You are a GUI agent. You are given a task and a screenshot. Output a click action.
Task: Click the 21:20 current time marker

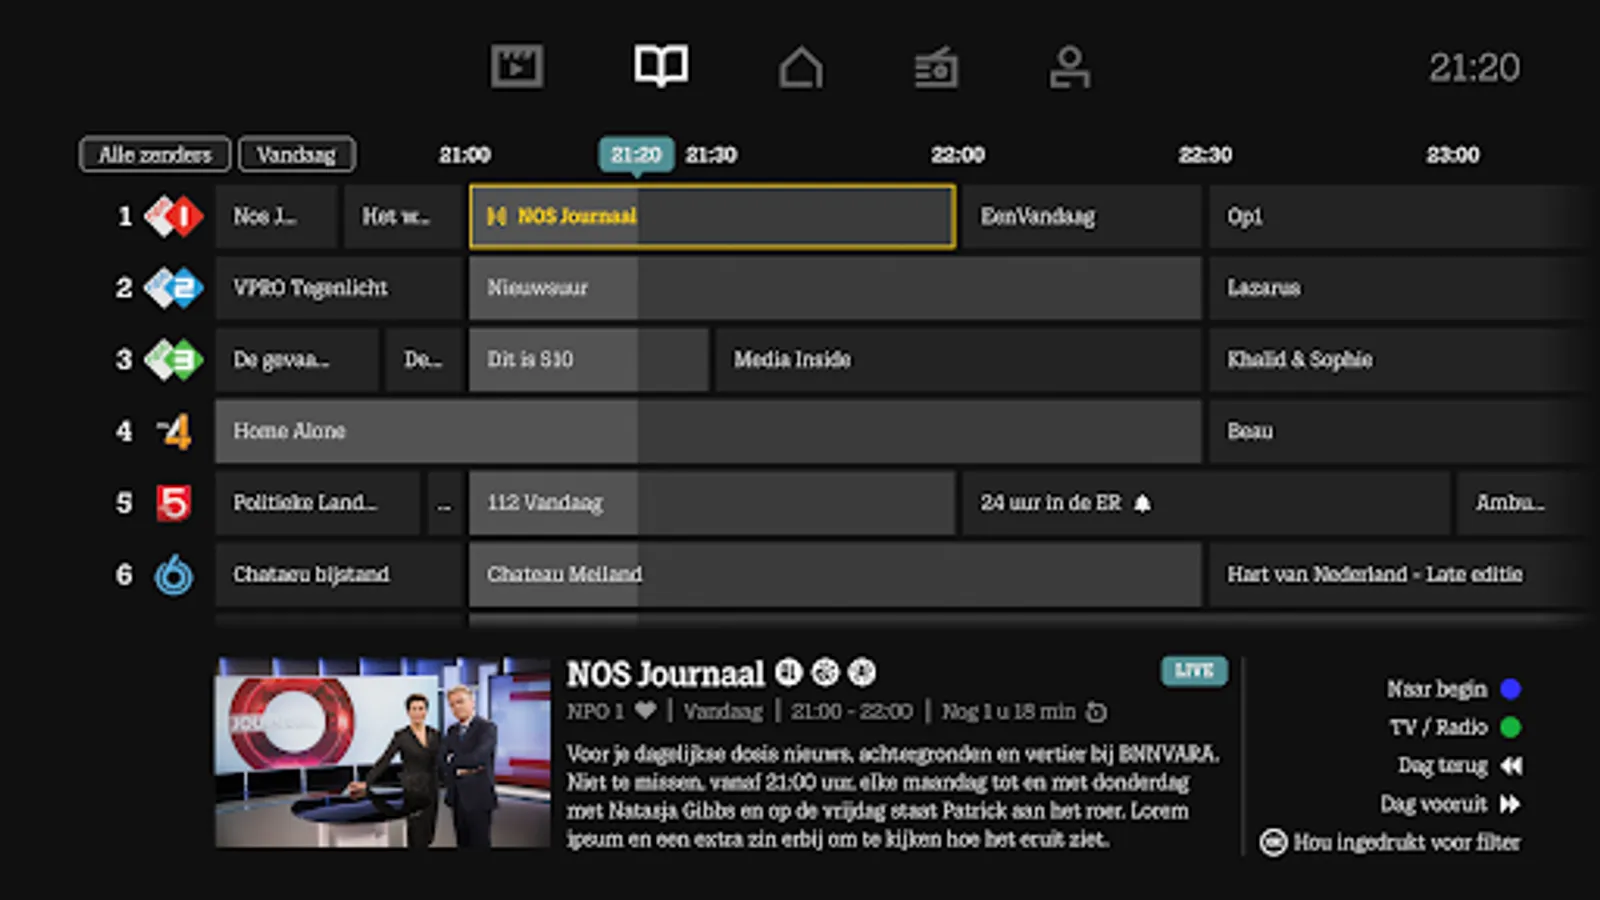click(636, 155)
